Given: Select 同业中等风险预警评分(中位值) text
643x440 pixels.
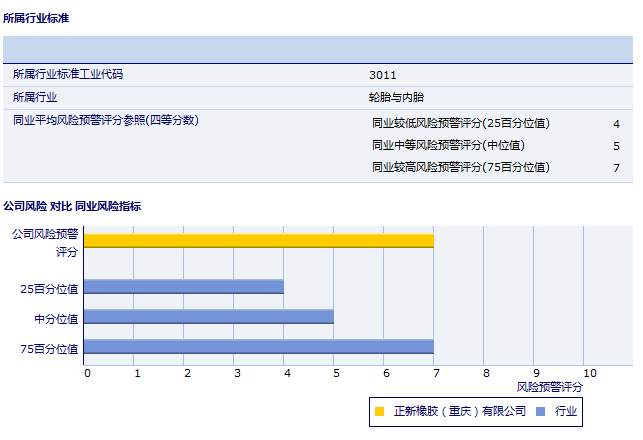Looking at the screenshot, I should 448,145.
